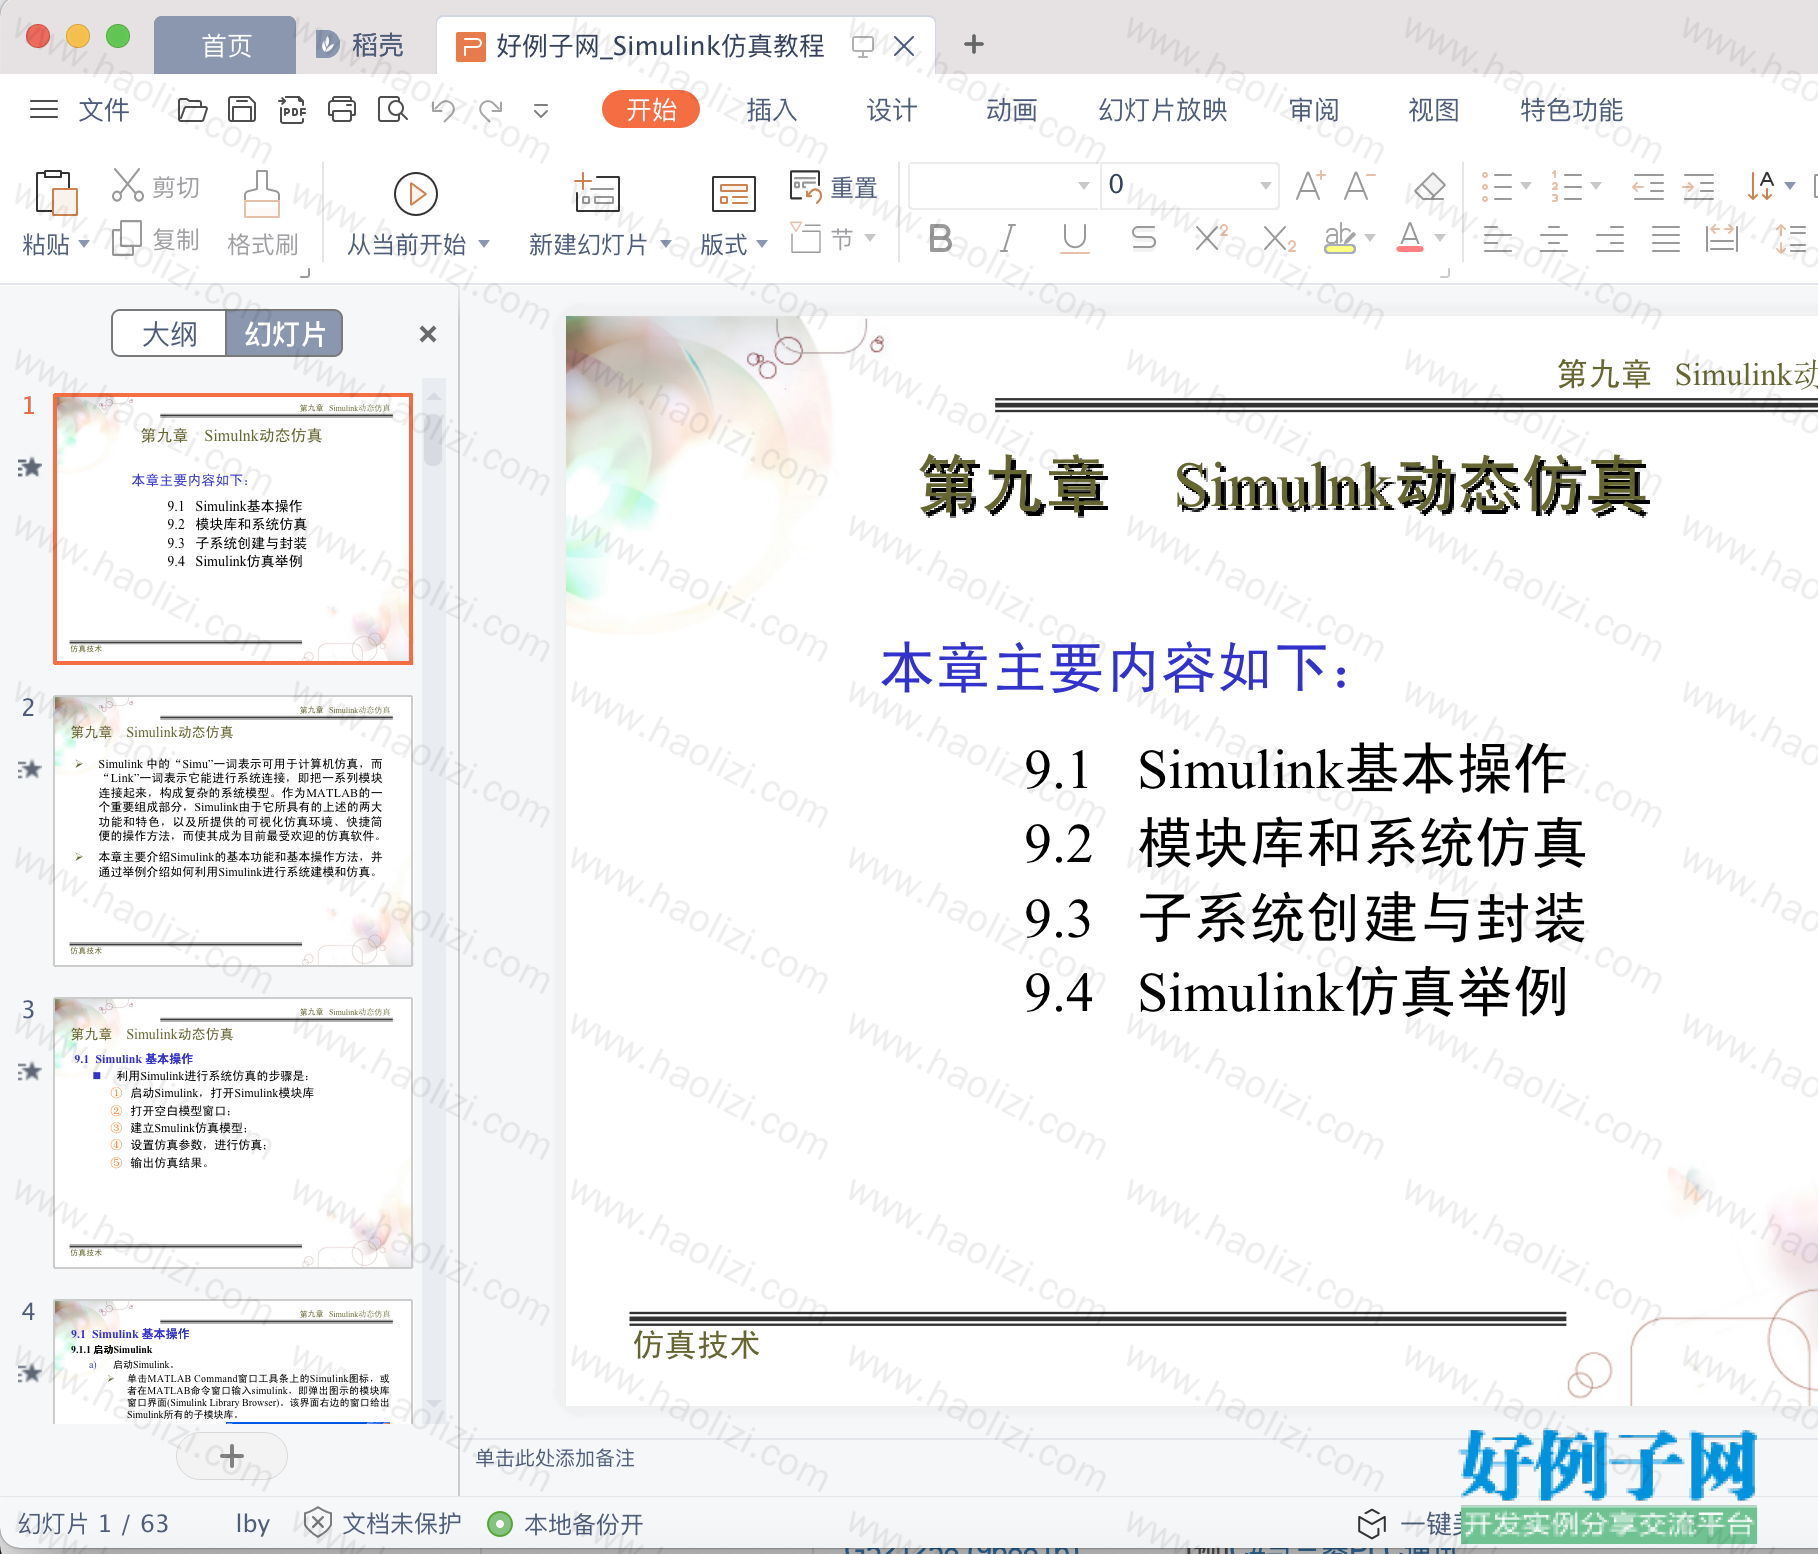Switch to 审阅 ribbon tab
Viewport: 1818px width, 1554px height.
(x=1314, y=110)
